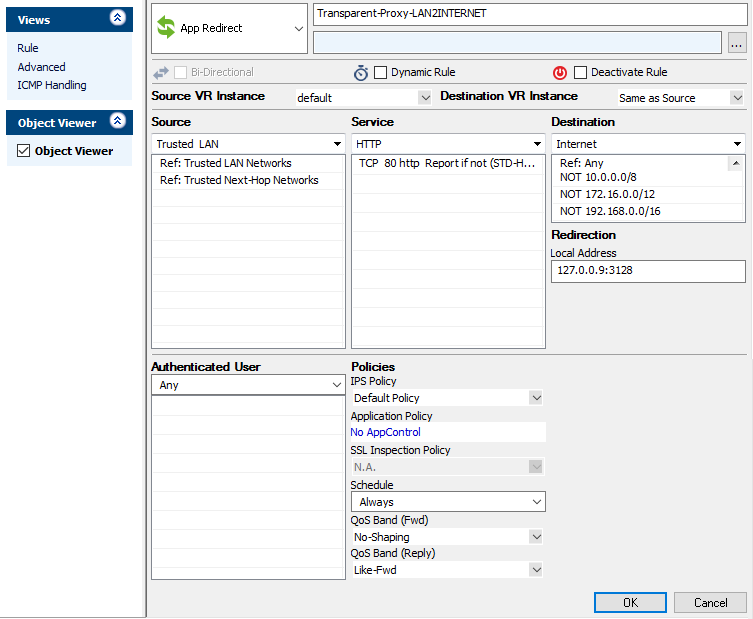Expand the Destination Internet dropdown
The image size is (753, 619).
737,144
